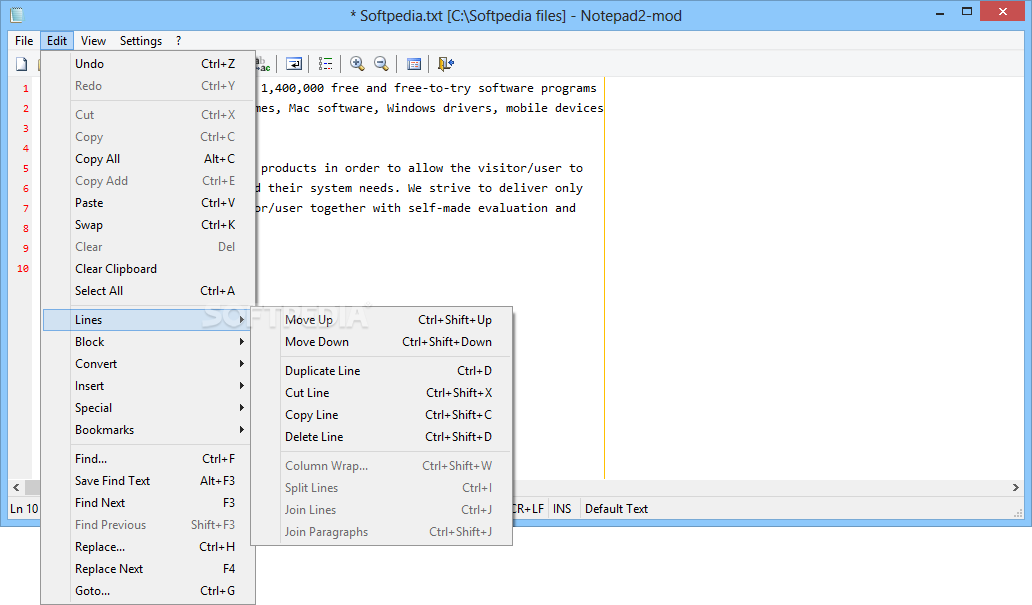The image size is (1032, 605).
Task: Click the Ln 10 status bar field
Action: (24, 509)
